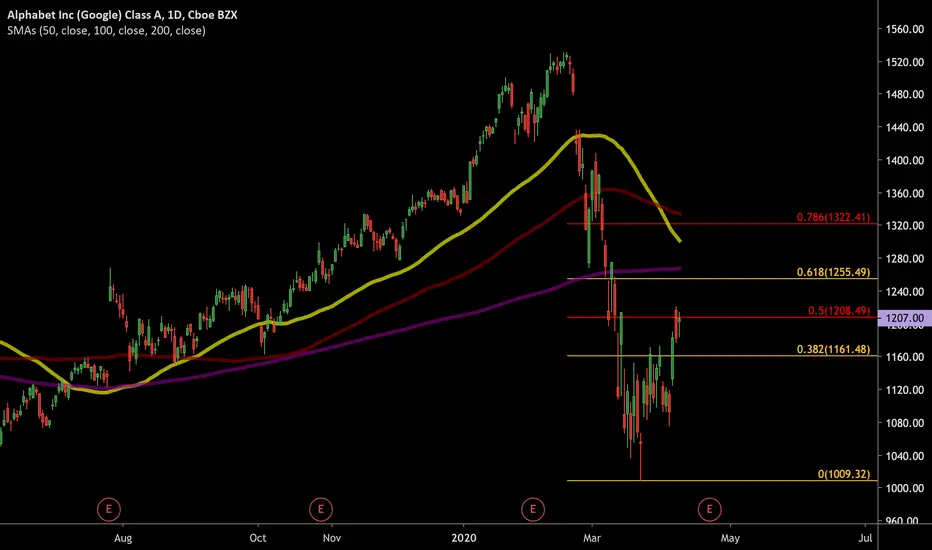
Task: Click the Oct label on time axis
Action: coord(258,538)
